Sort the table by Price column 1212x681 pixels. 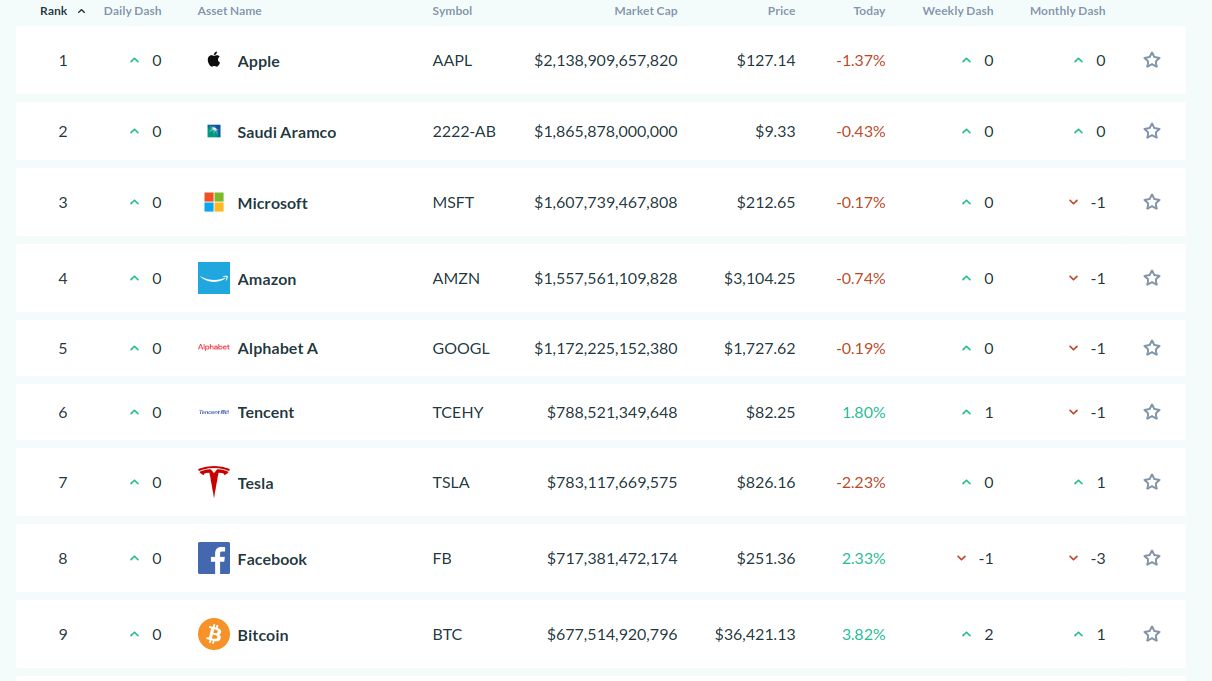(781, 11)
